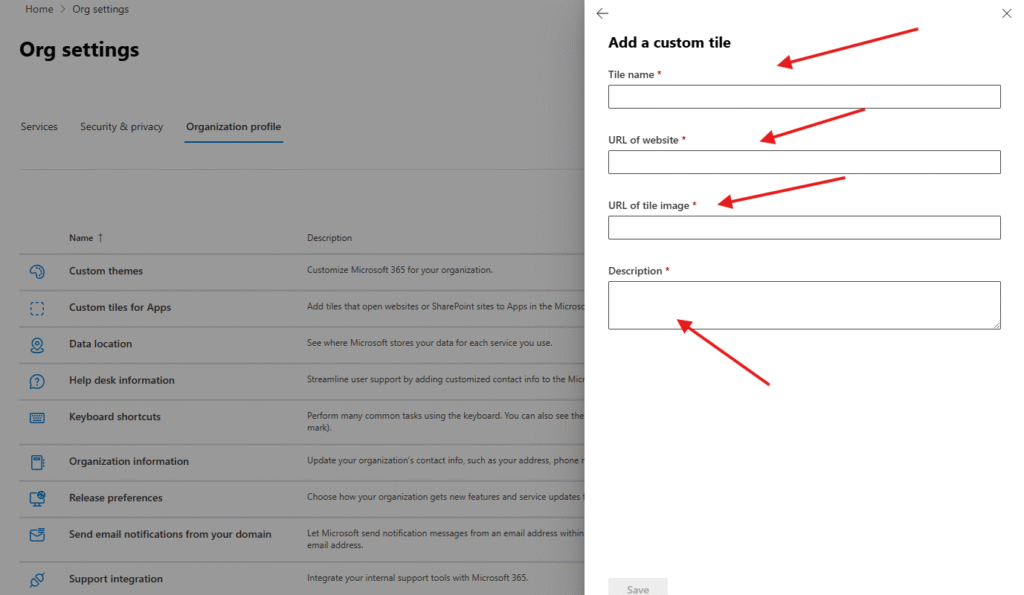The width and height of the screenshot is (1024, 595).
Task: Click the Help desk information icon
Action: (x=37, y=381)
